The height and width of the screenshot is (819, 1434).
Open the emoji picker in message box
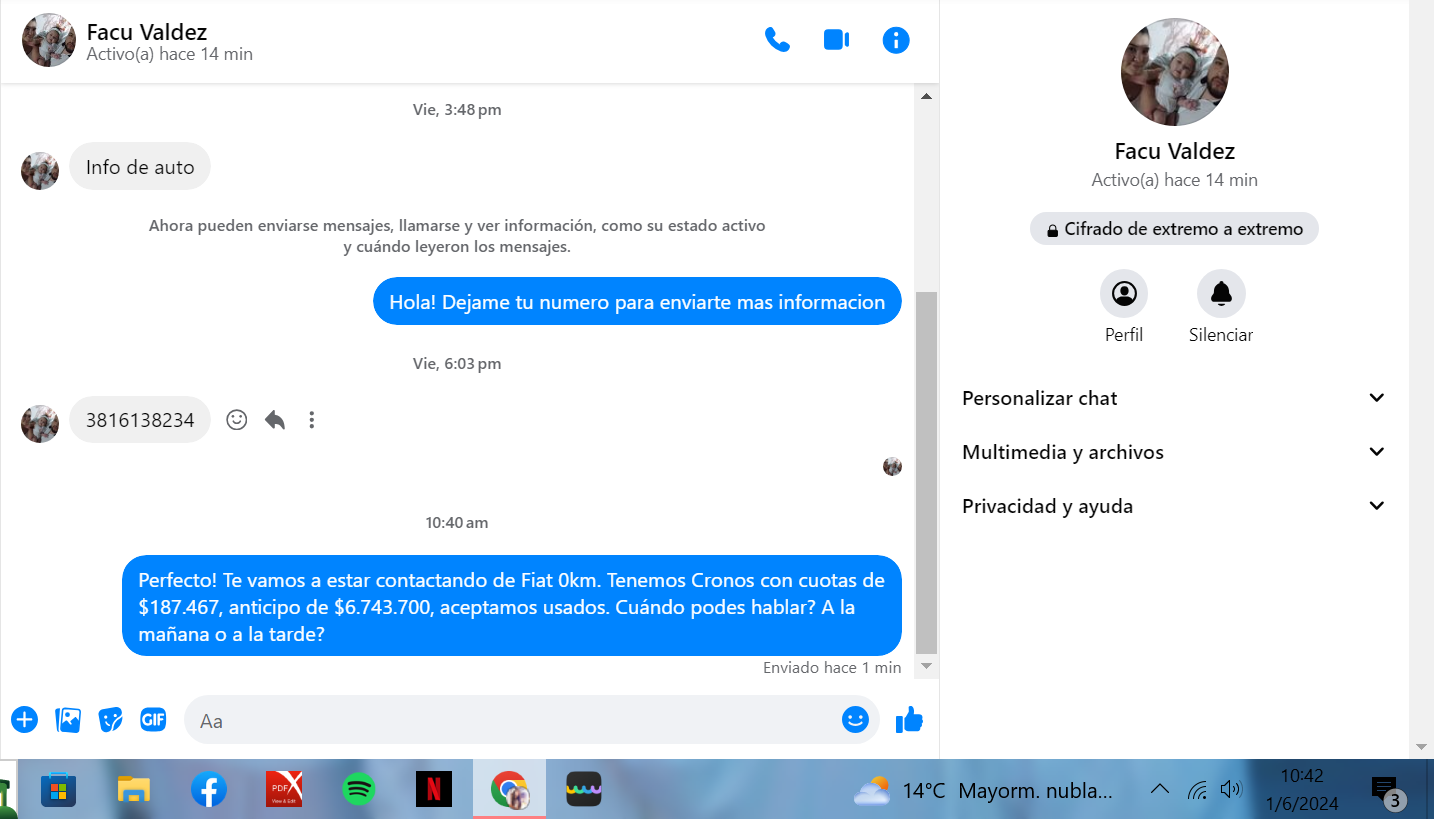click(x=855, y=719)
